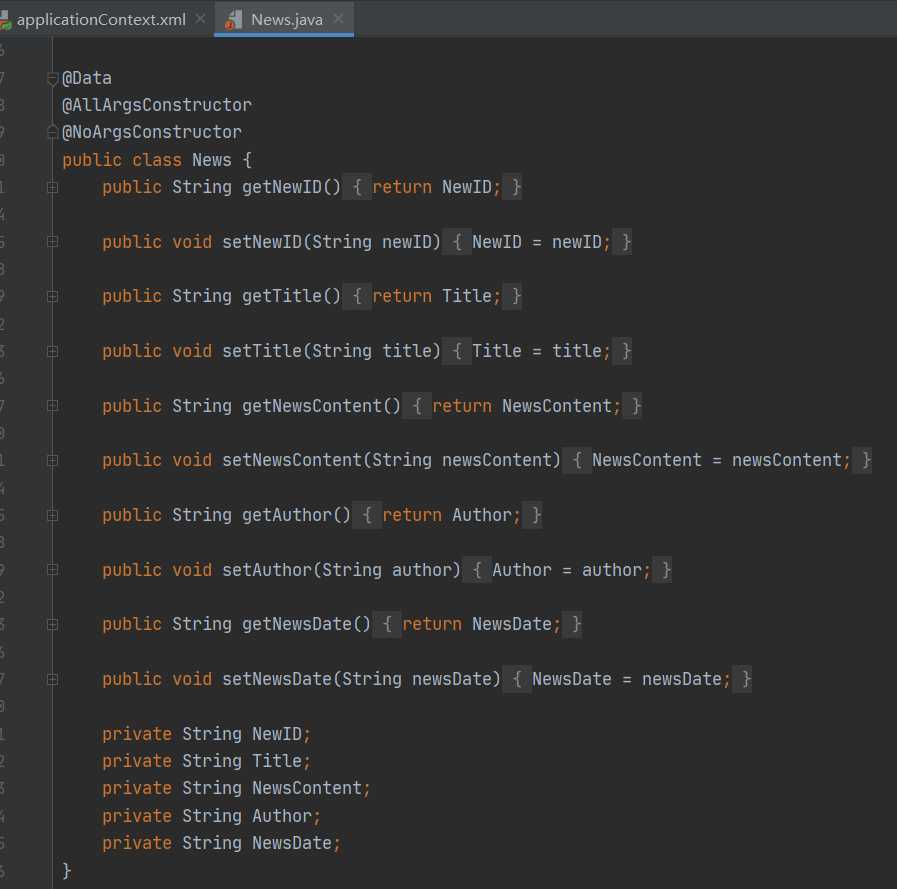The image size is (897, 889).
Task: Place cursor on setNewsContent method name
Action: point(292,461)
